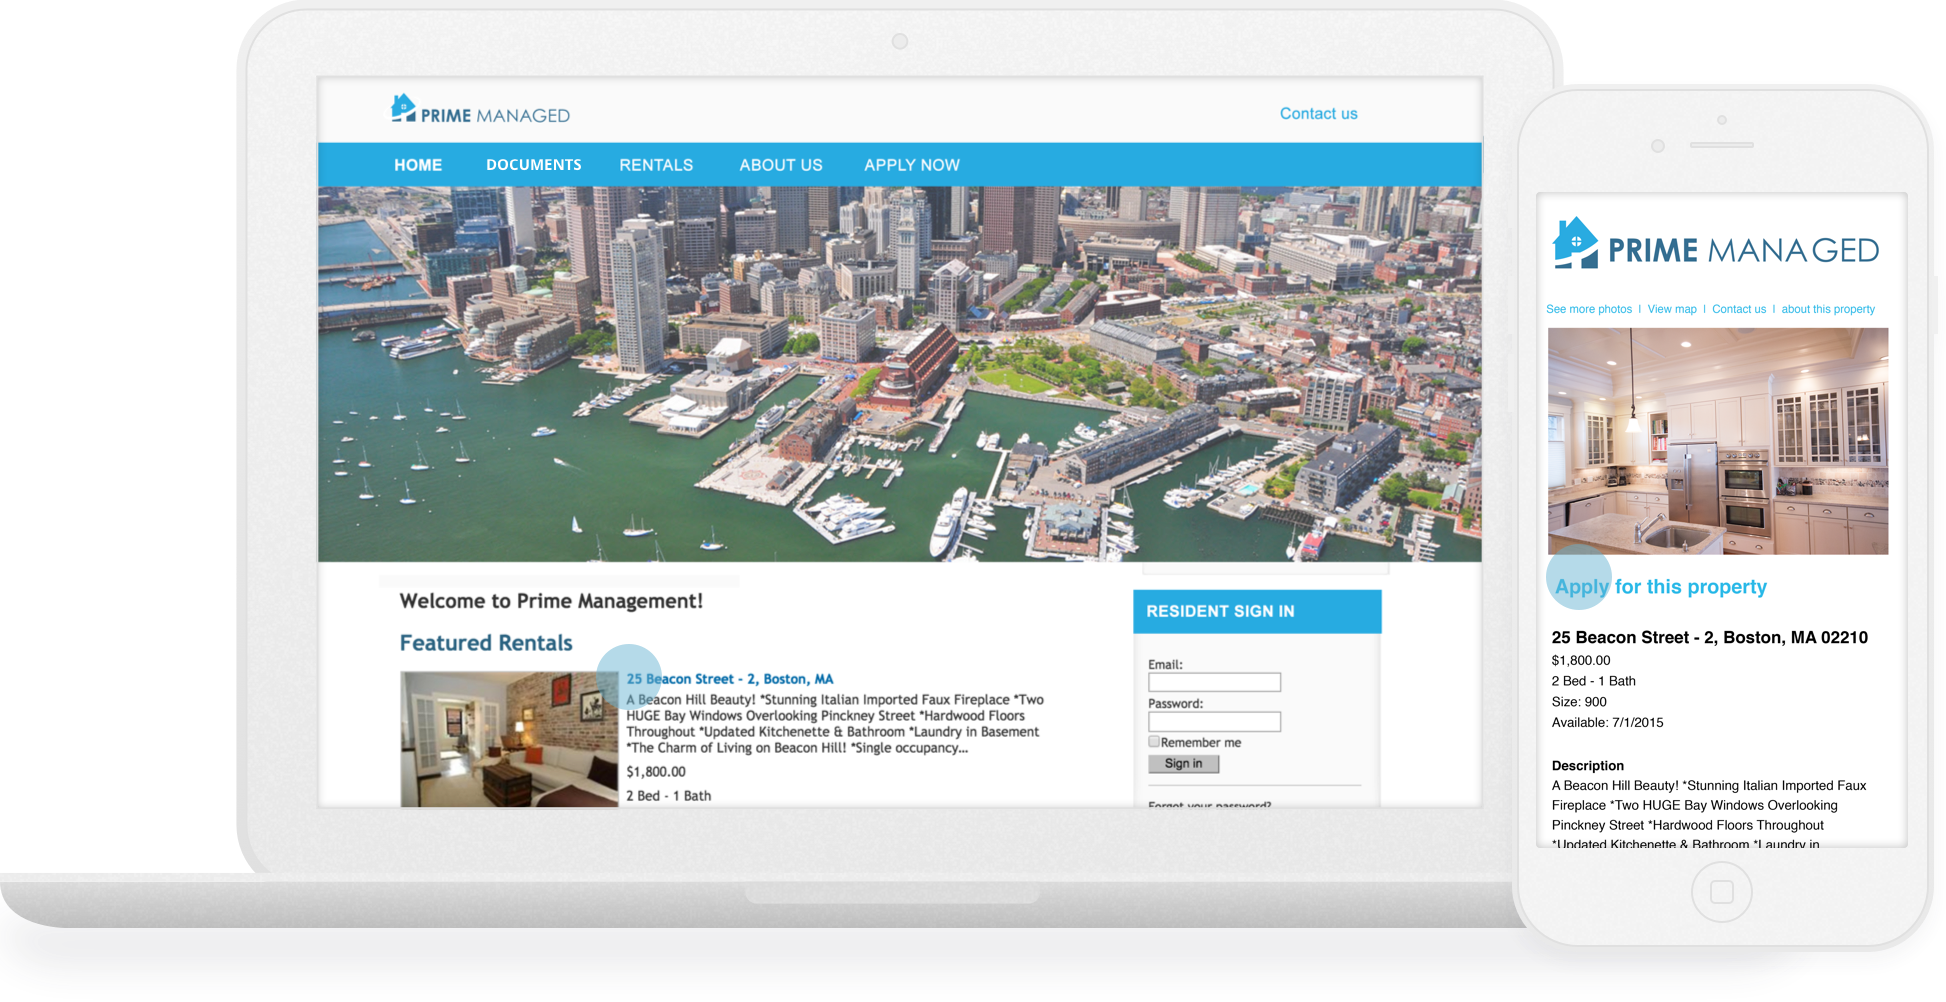Open the Contact us link in the laptop header
Viewport: 1946px width, 1002px height.
1318,114
